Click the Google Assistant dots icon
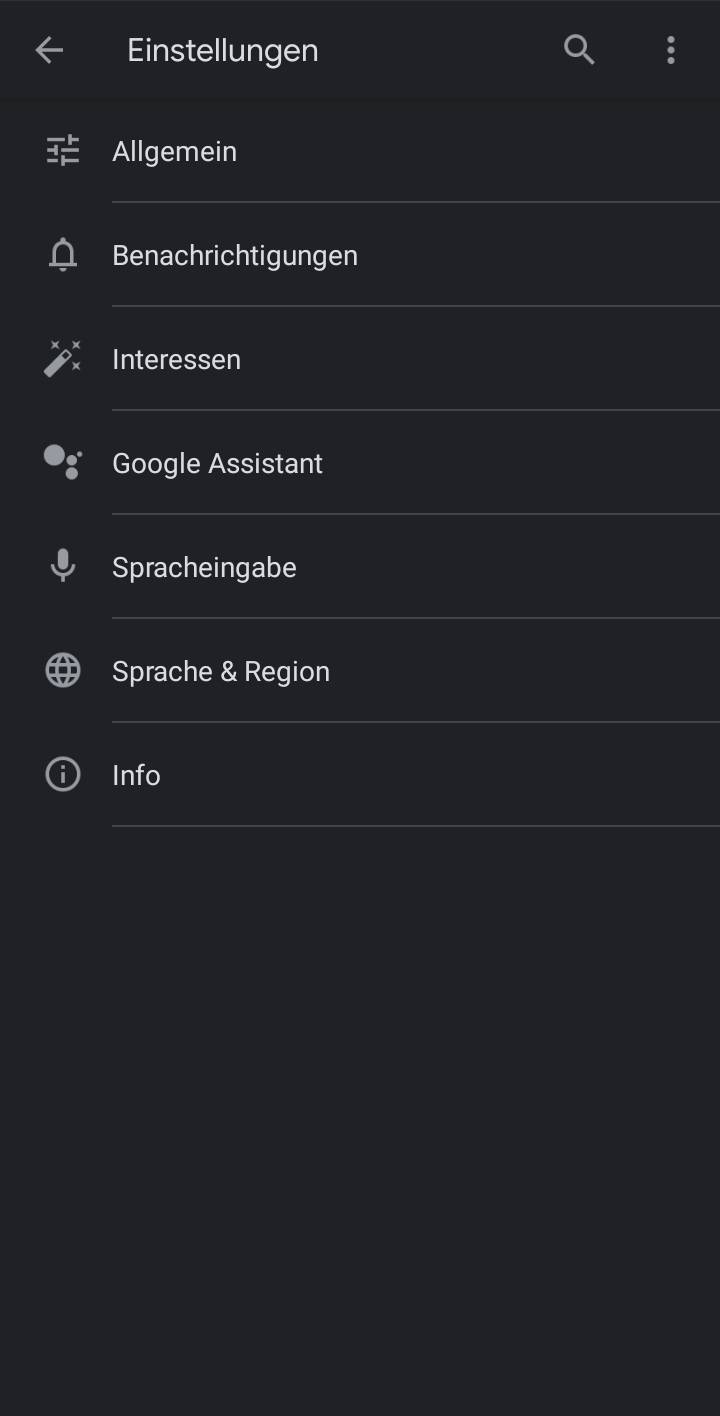 point(63,463)
